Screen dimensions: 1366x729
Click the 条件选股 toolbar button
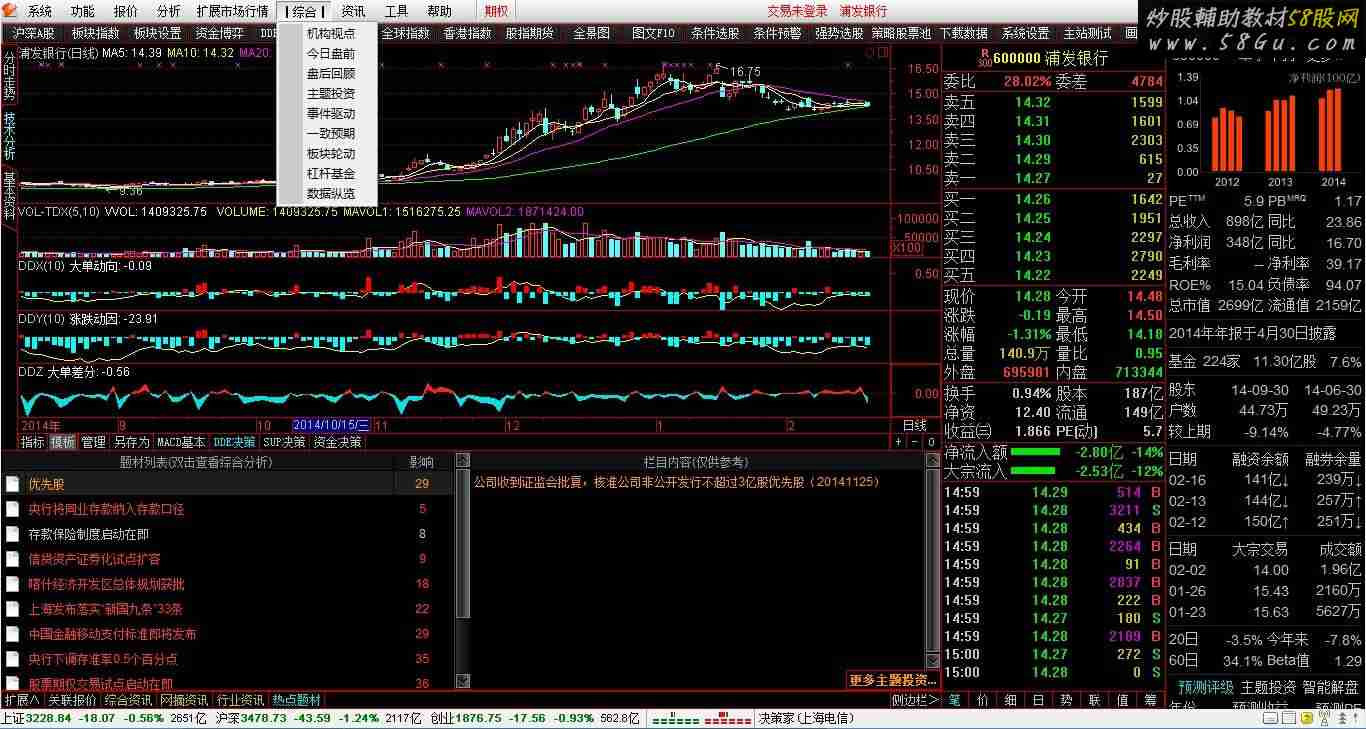click(x=715, y=33)
